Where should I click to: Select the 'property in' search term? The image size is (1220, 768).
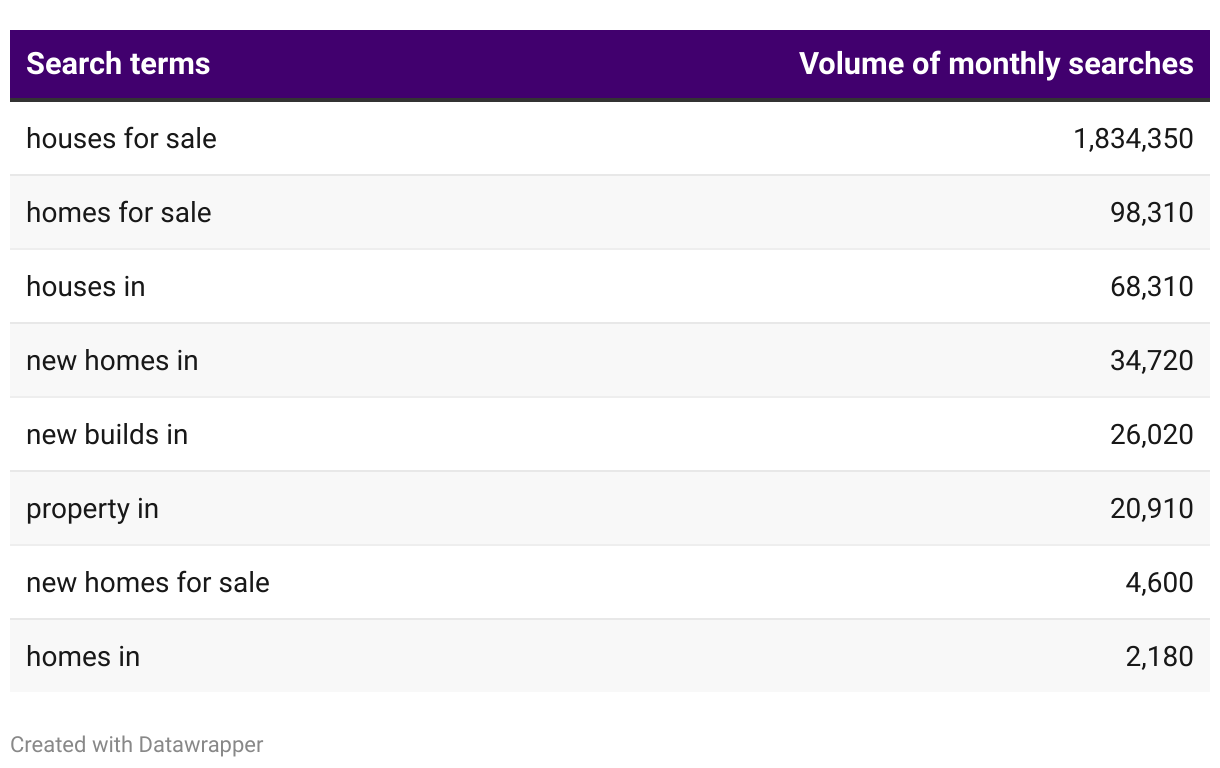(x=92, y=509)
